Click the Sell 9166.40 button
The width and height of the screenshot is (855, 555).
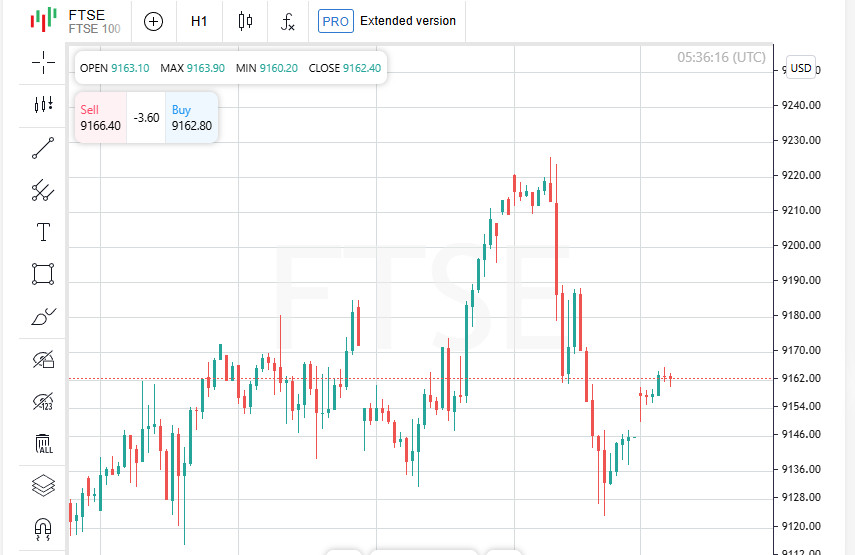point(100,118)
